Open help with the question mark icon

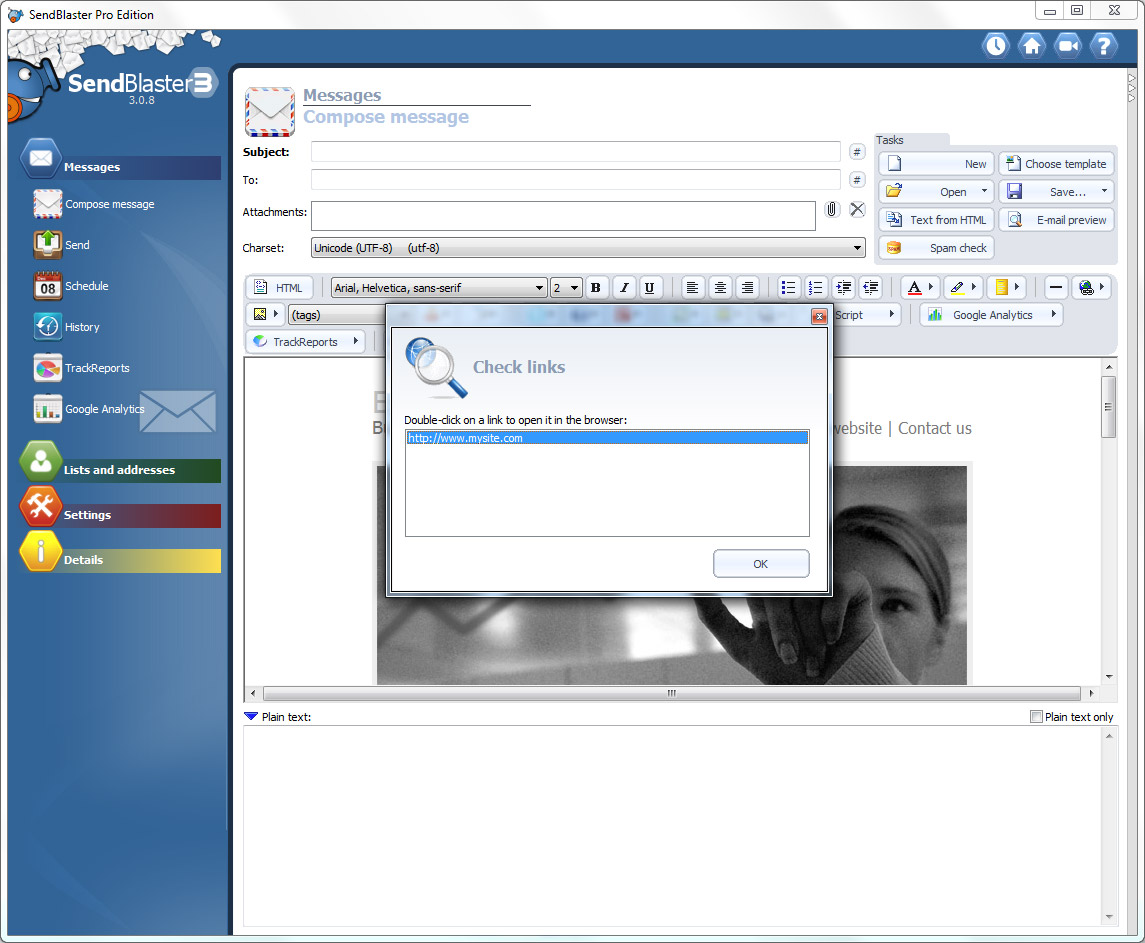1102,46
